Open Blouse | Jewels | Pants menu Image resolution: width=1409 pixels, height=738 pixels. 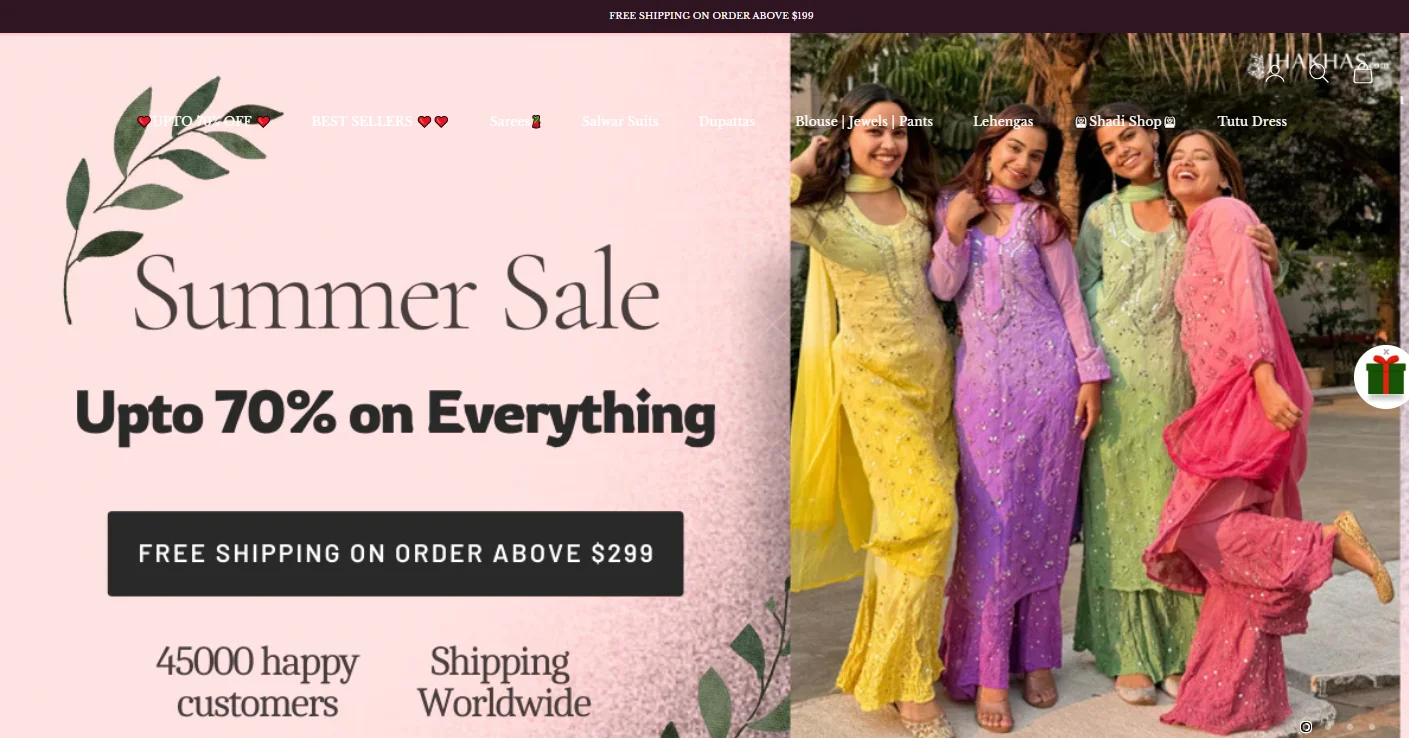(864, 121)
